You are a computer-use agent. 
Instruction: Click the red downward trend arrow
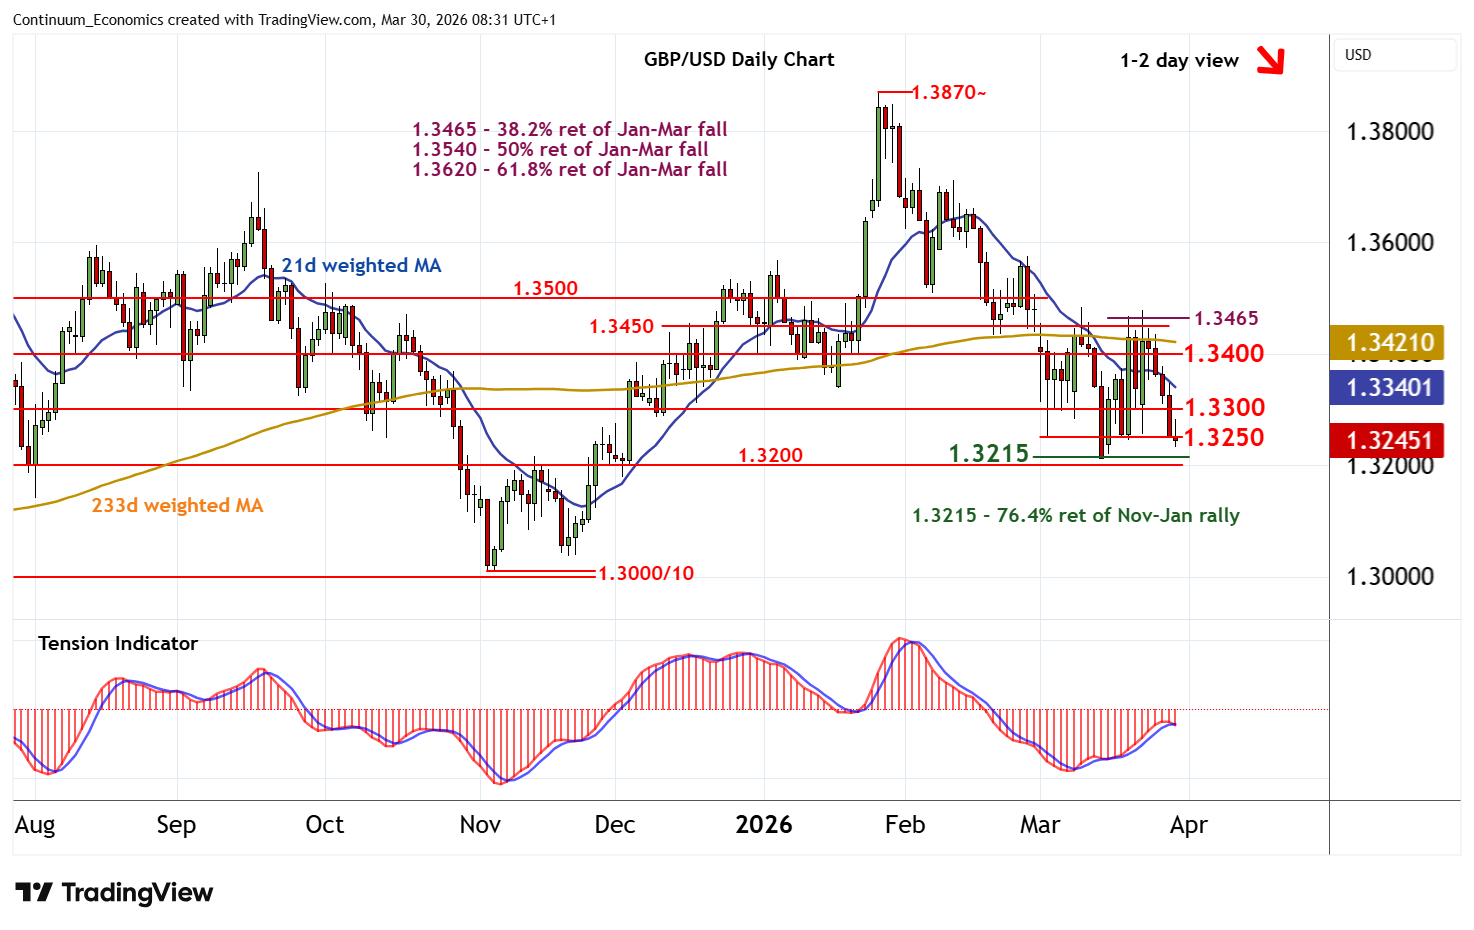[x=1270, y=61]
